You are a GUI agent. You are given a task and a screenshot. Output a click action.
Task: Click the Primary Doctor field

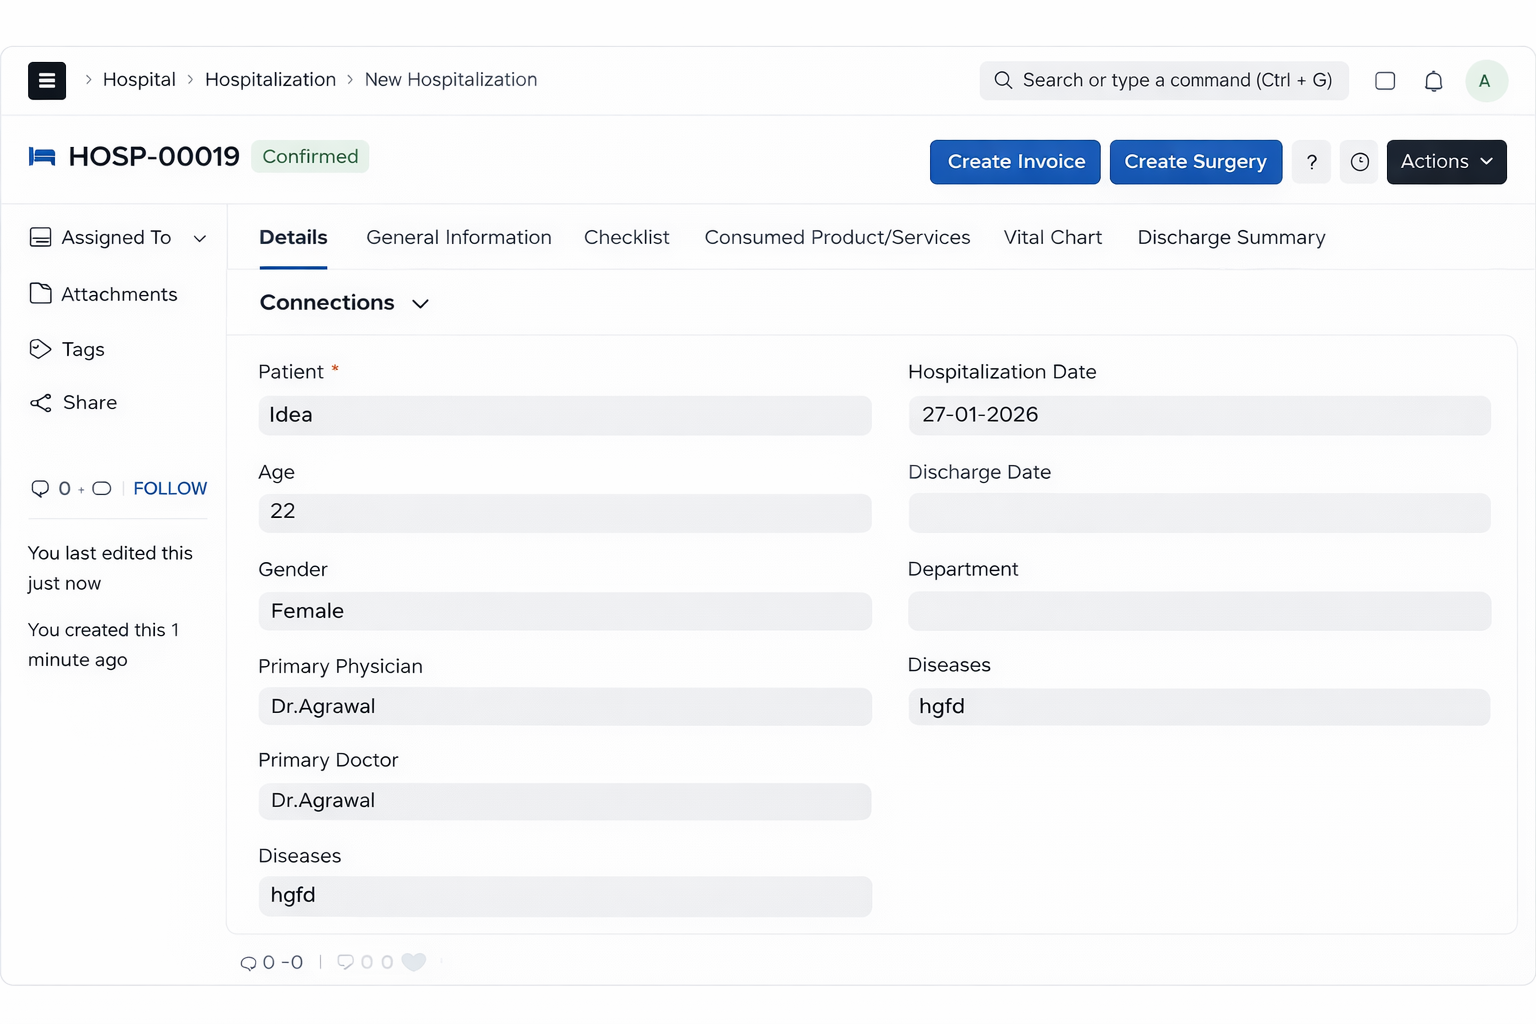coord(565,801)
